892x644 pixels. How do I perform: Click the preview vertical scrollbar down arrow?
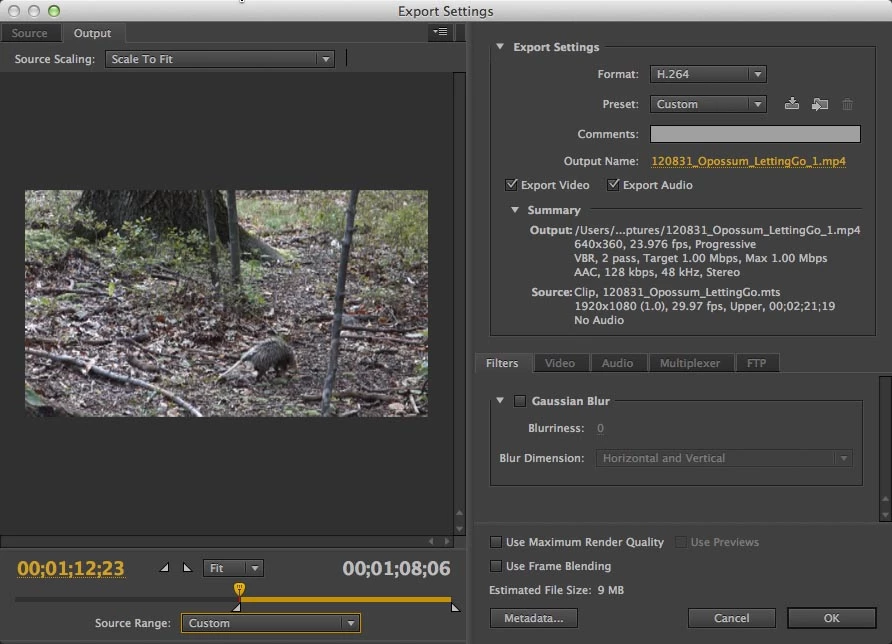tap(460, 529)
